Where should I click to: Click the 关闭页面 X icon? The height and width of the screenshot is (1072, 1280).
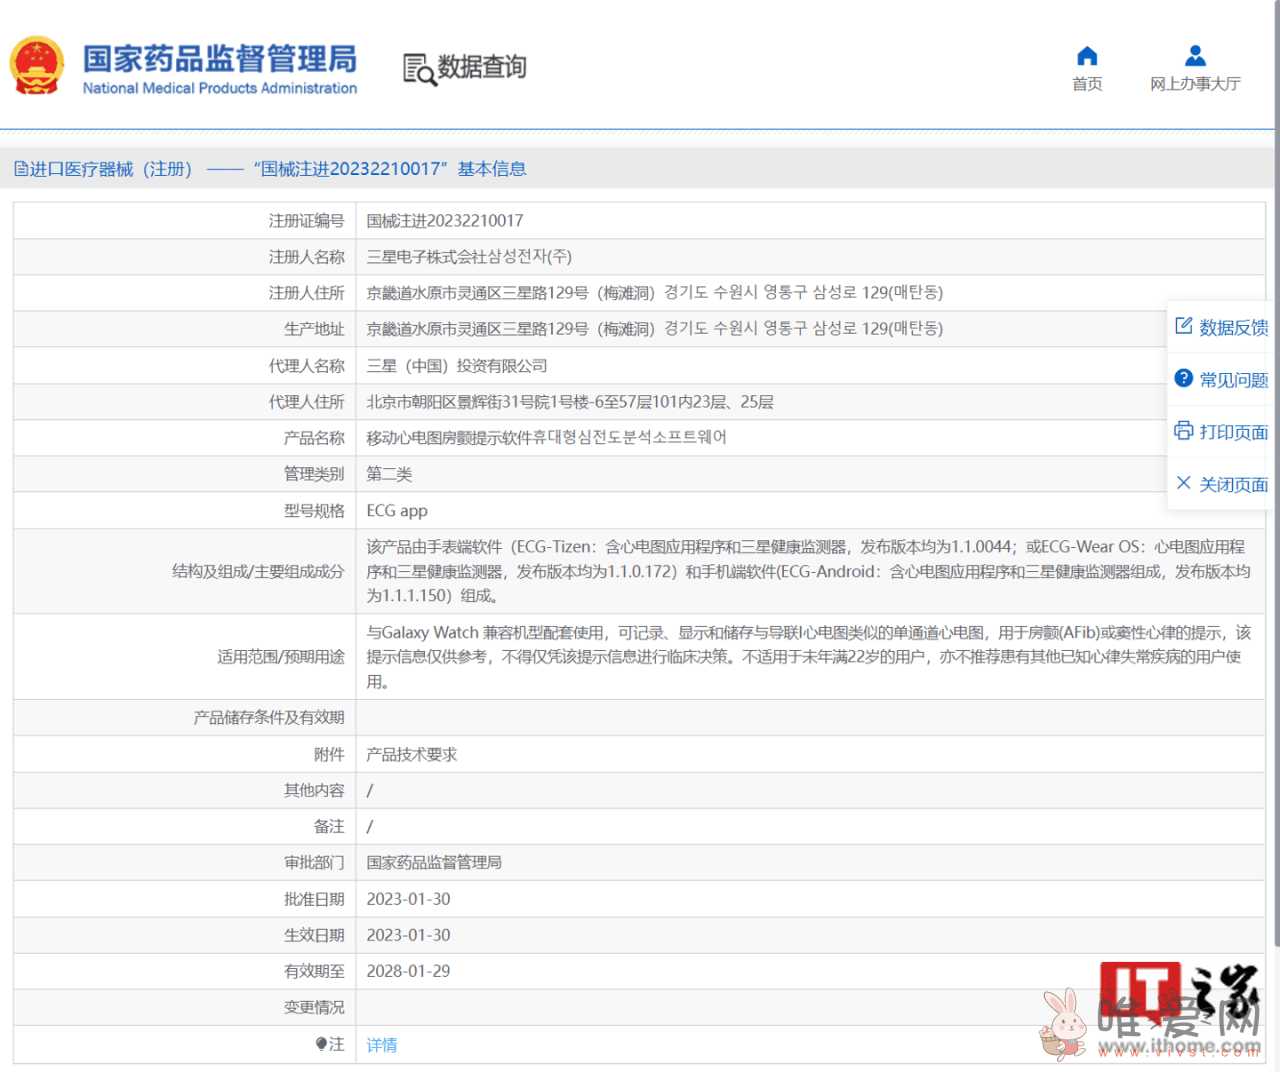(x=1184, y=483)
